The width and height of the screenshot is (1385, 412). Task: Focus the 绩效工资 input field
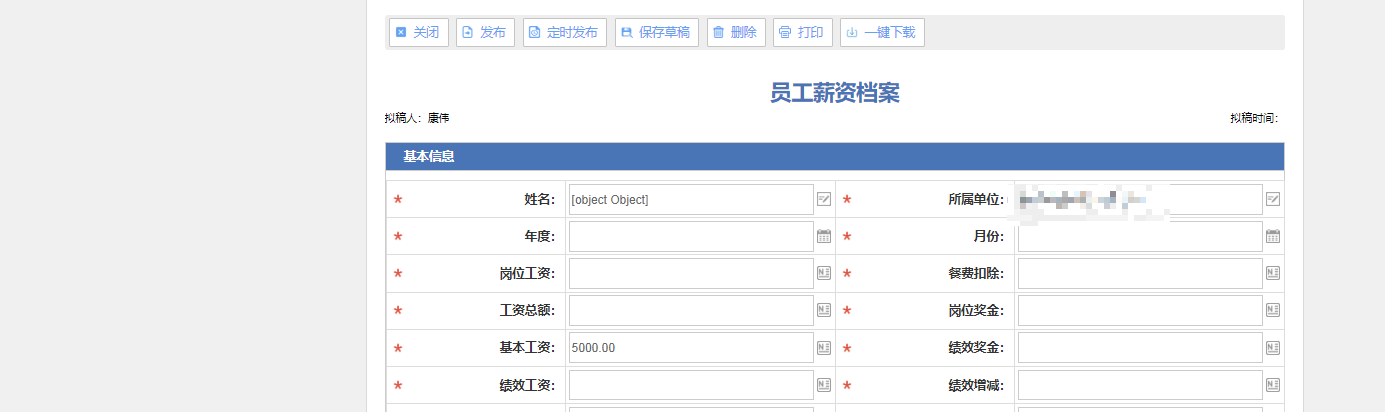(691, 385)
